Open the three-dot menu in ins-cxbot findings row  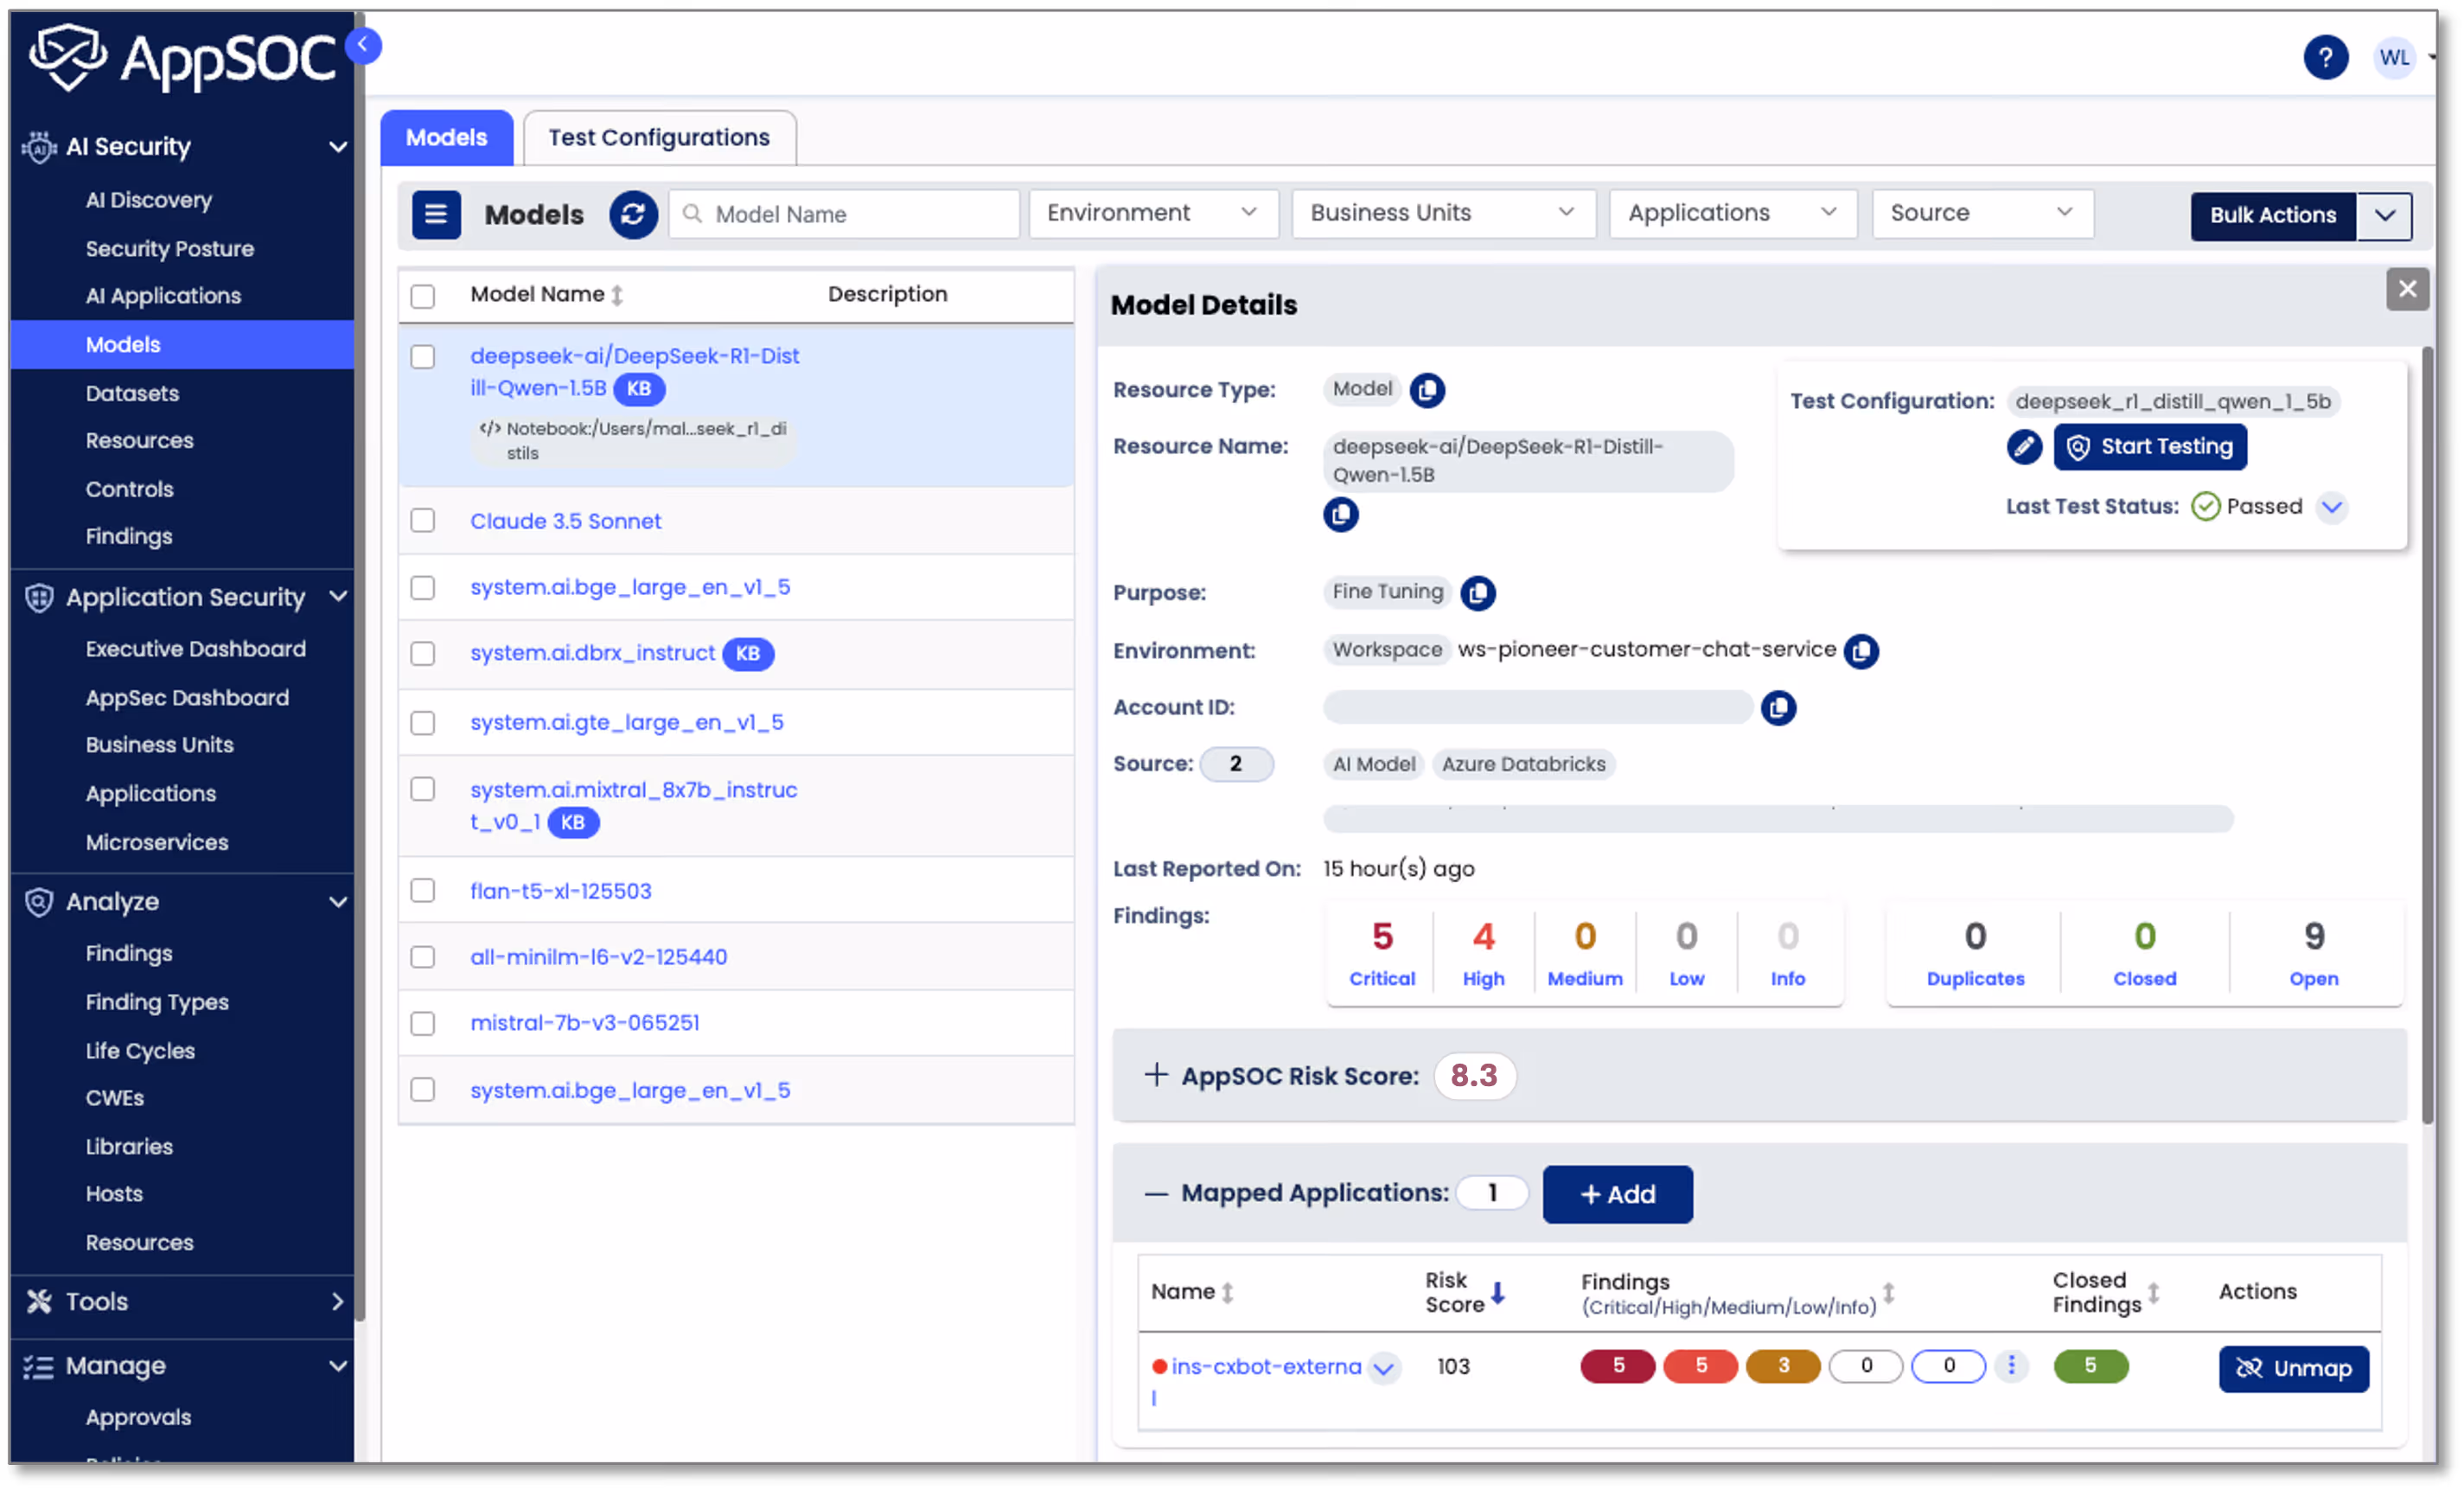tap(2011, 1365)
